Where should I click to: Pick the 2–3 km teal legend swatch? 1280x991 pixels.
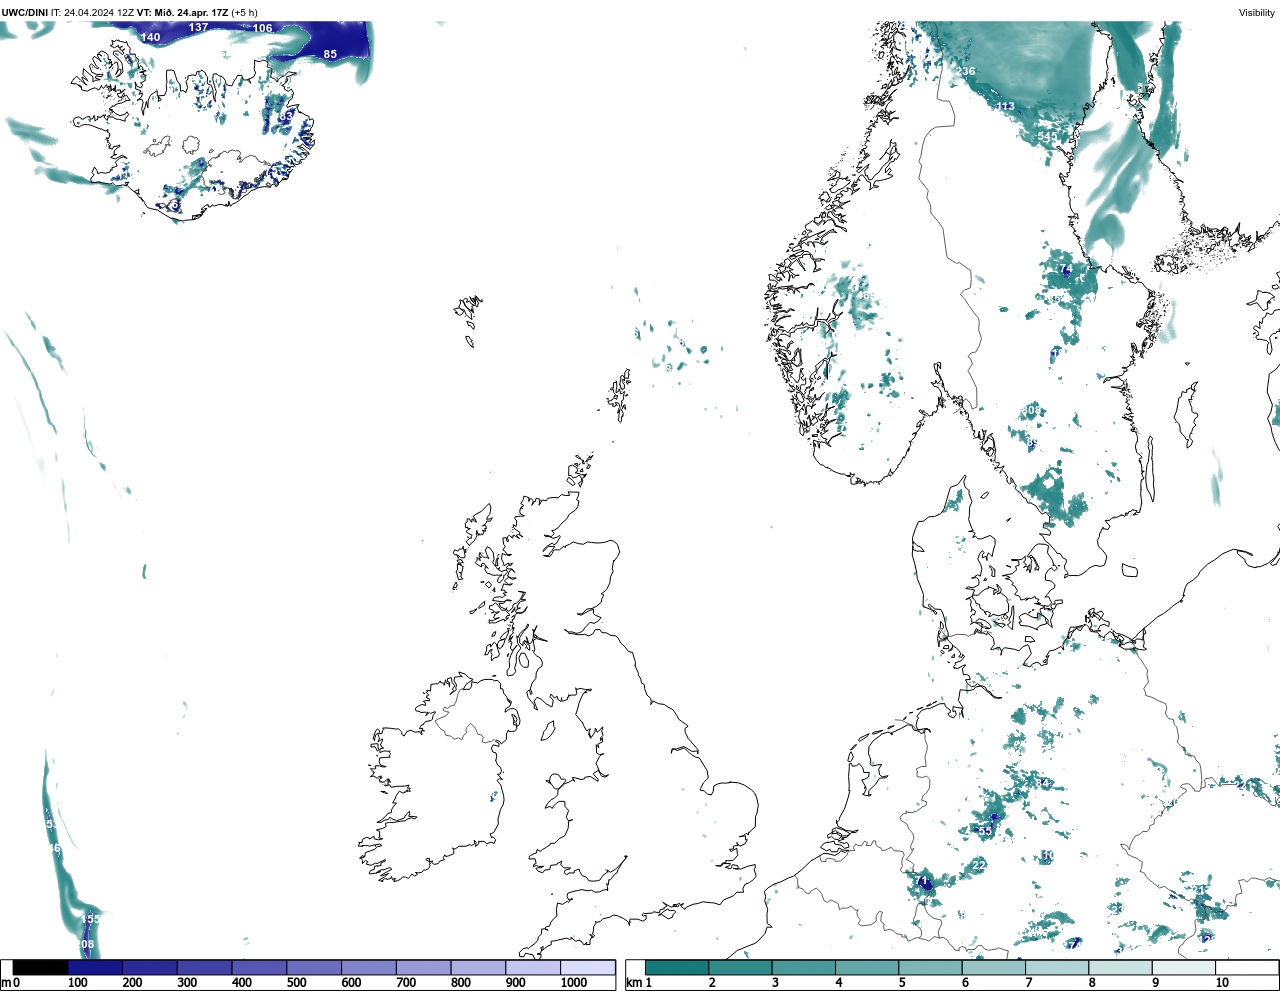[x=740, y=968]
